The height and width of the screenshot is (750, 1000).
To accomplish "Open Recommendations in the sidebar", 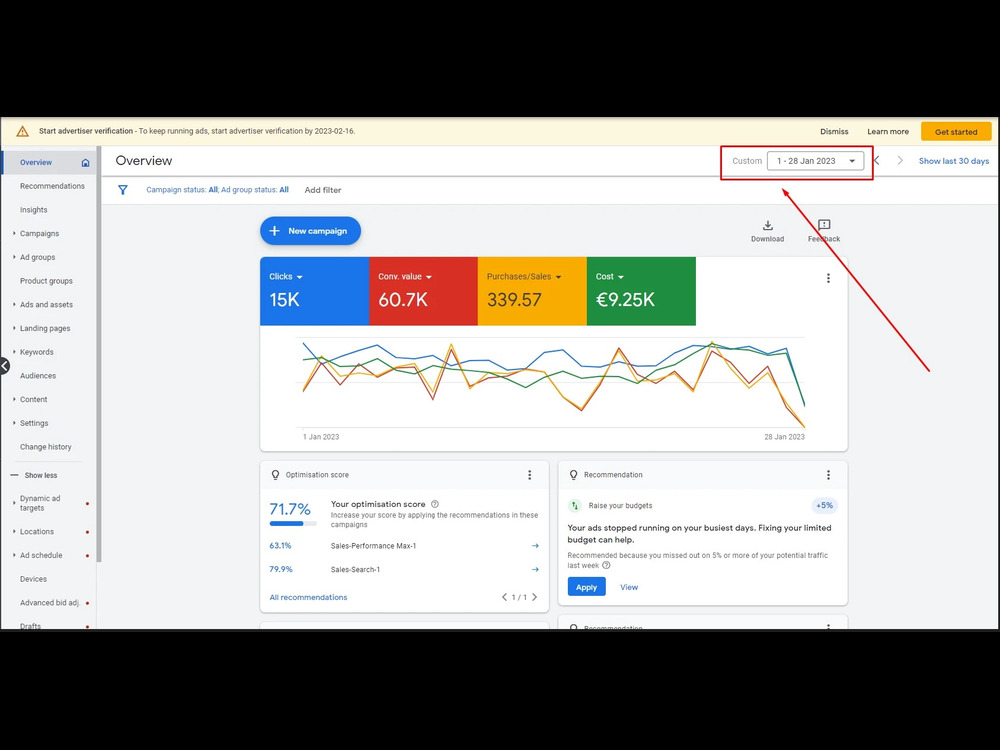I will (52, 186).
